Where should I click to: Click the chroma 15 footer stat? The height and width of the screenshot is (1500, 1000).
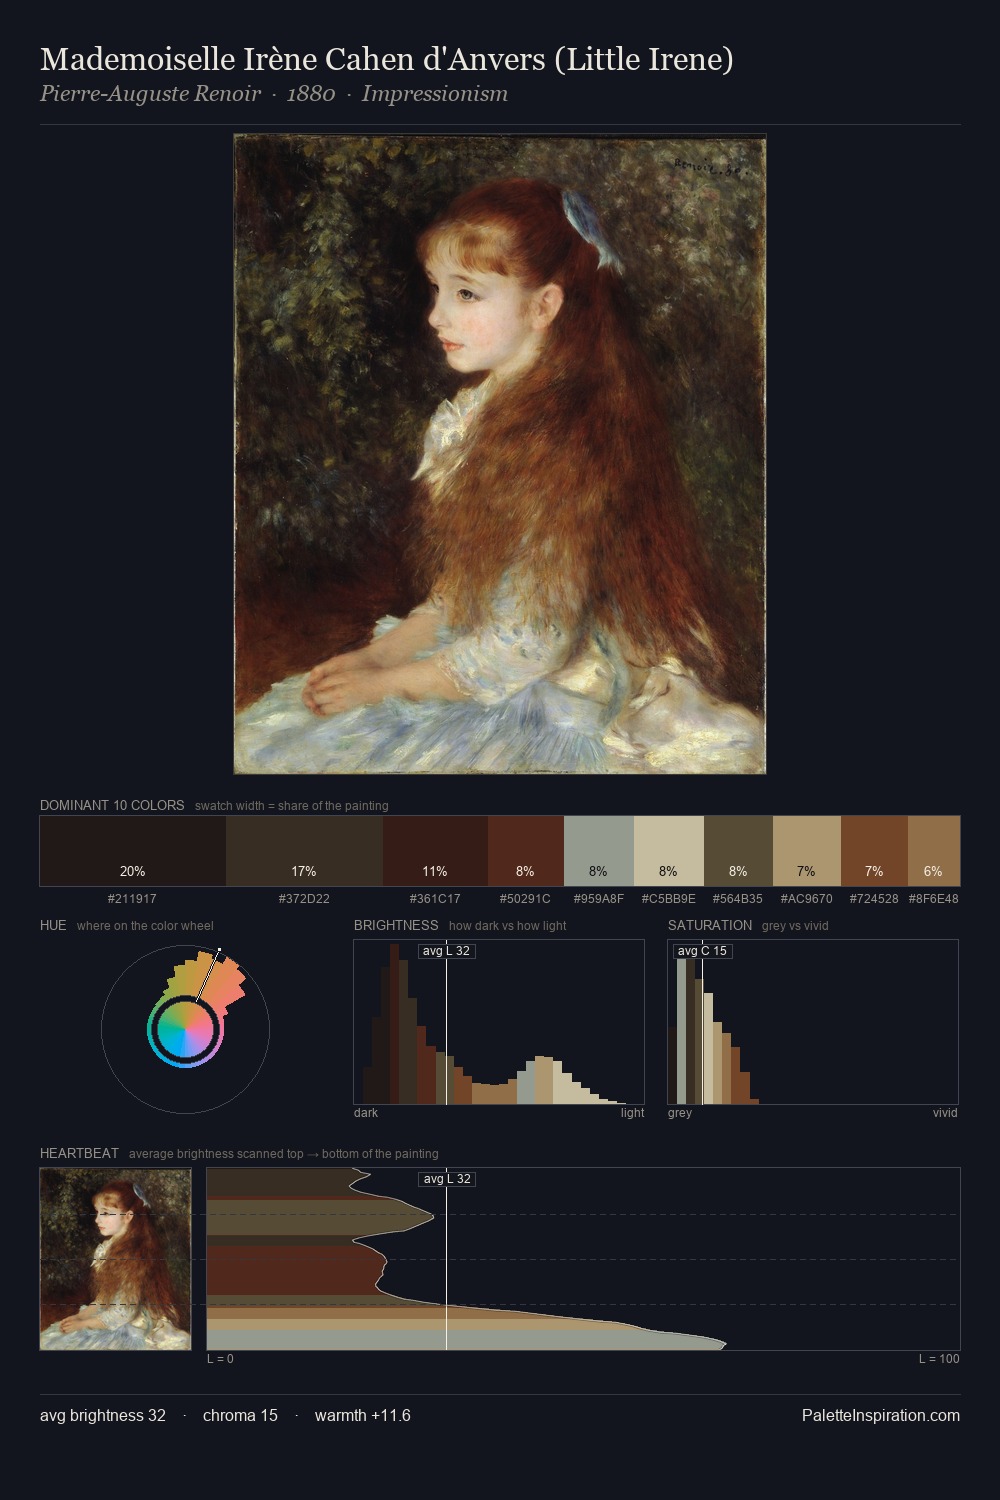click(240, 1415)
